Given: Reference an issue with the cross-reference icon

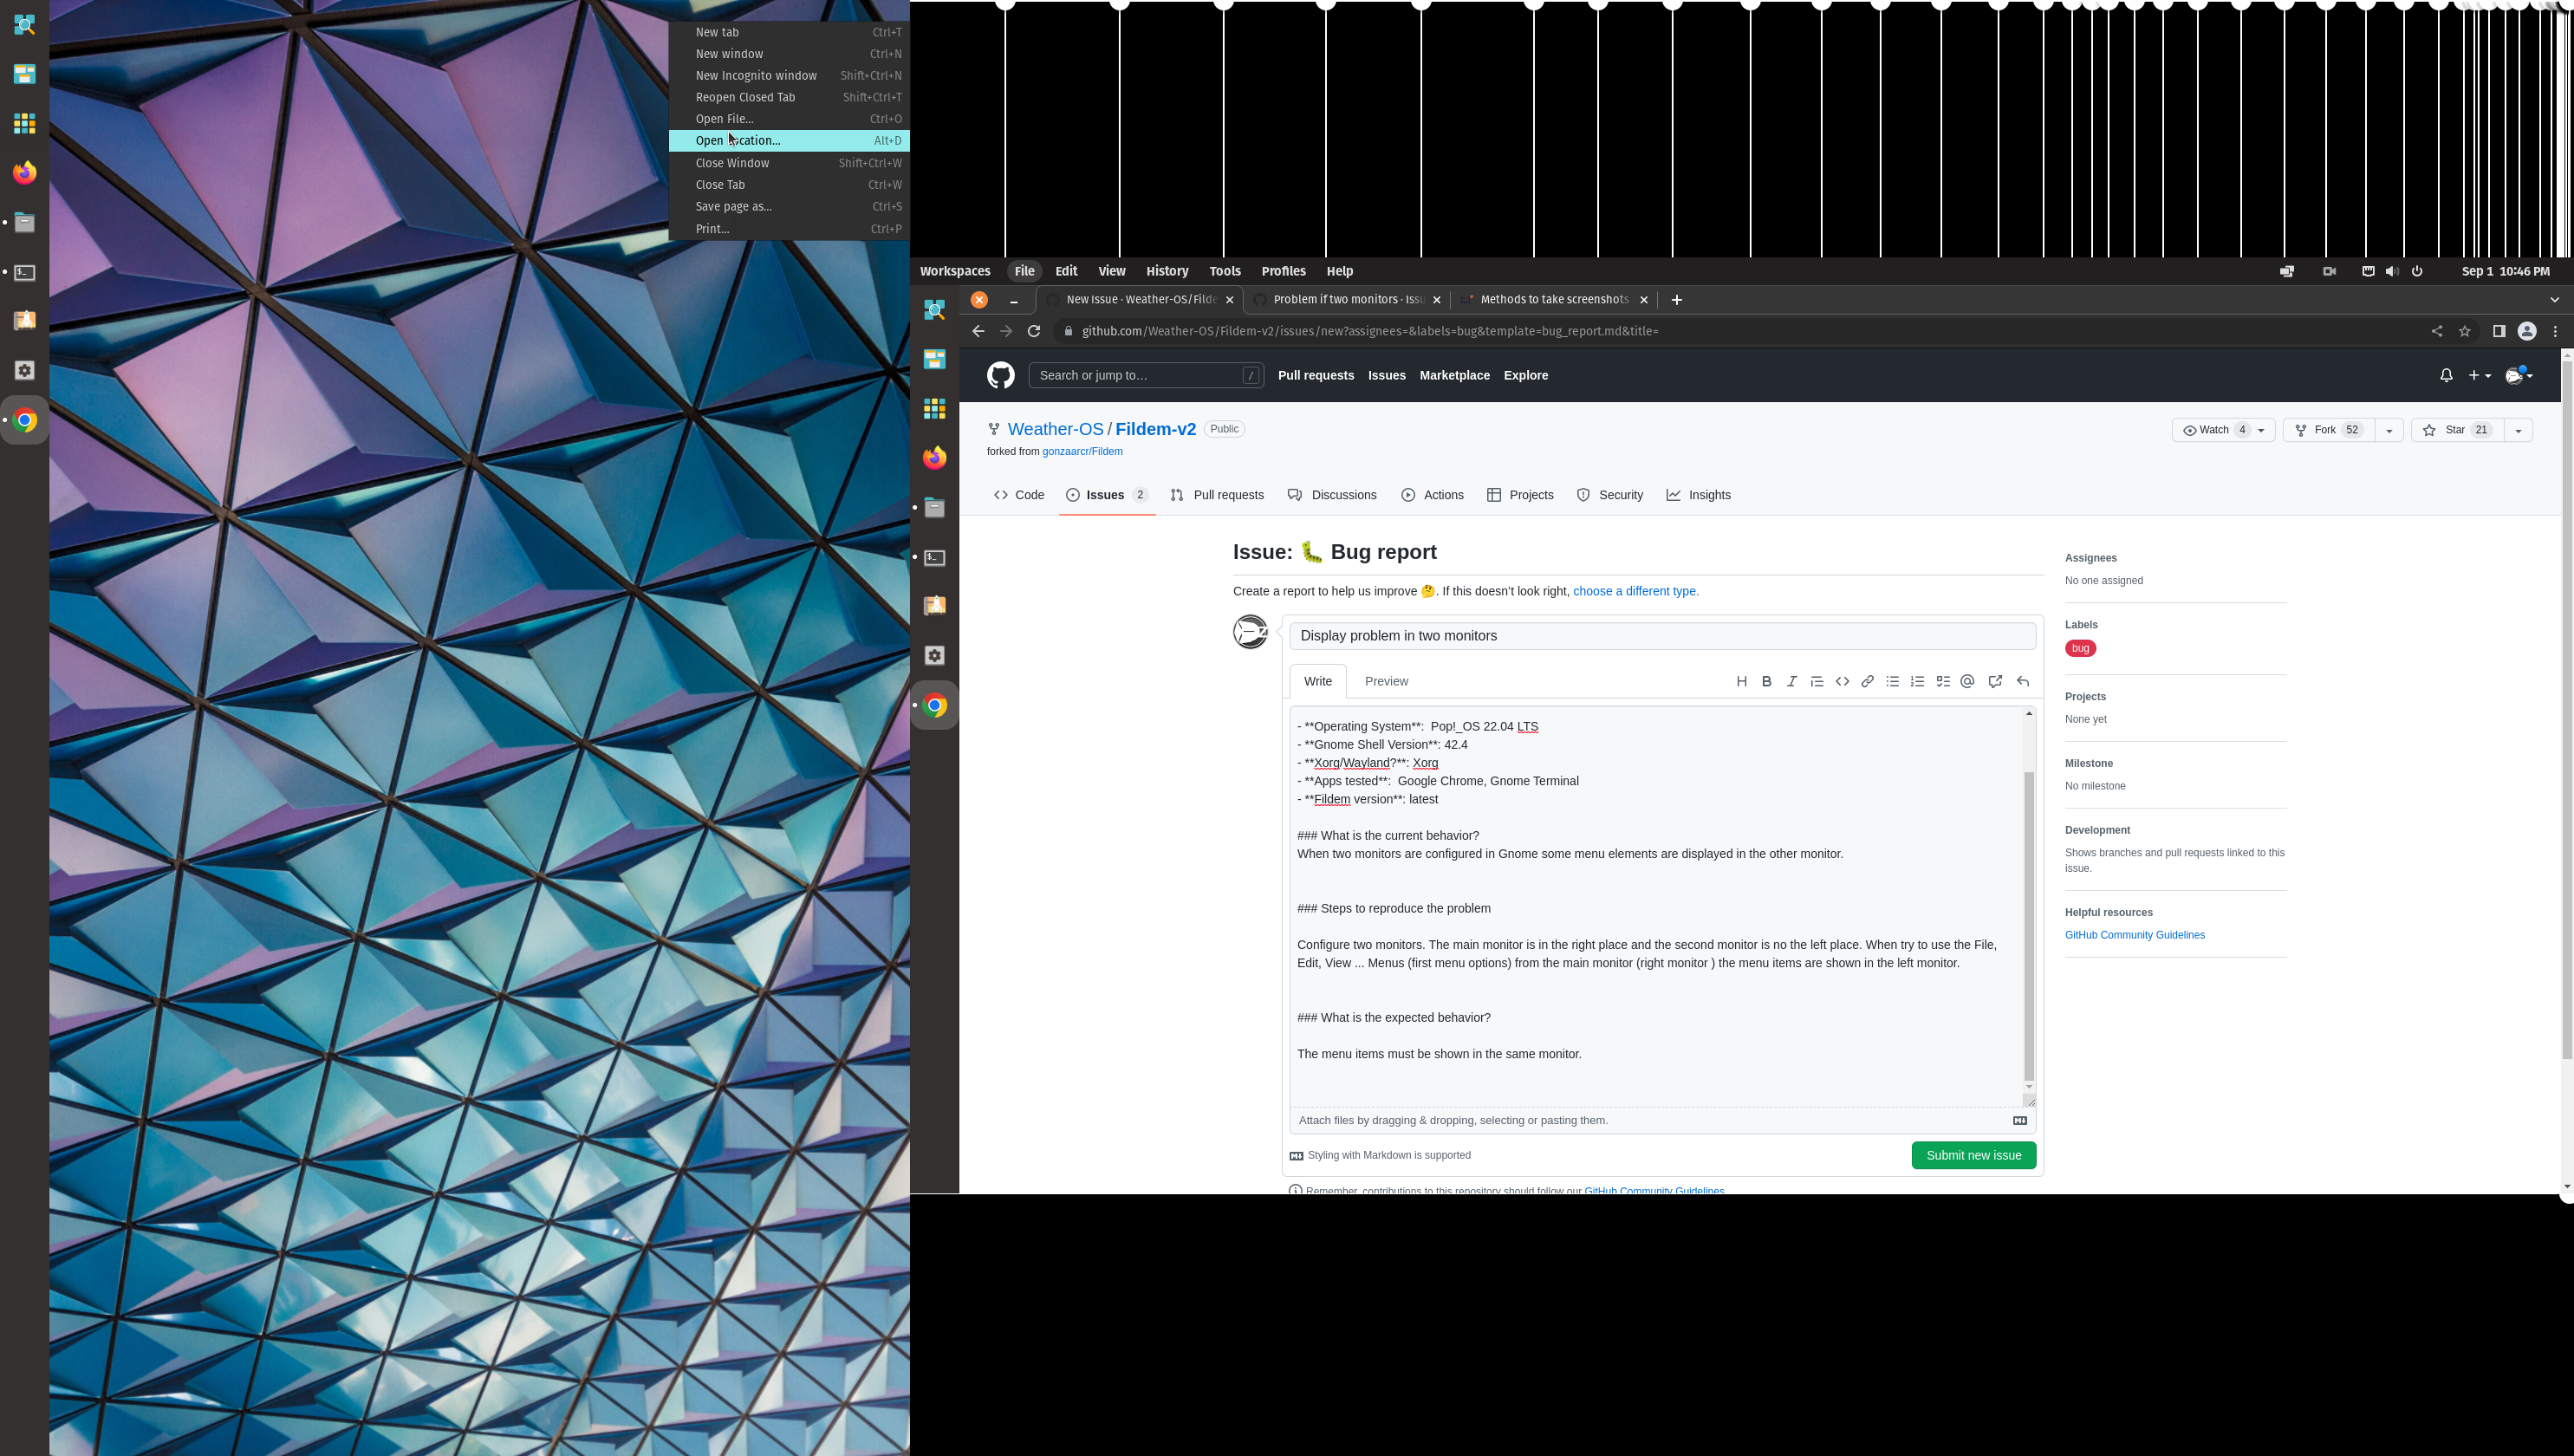Looking at the screenshot, I should pyautogui.click(x=1995, y=681).
